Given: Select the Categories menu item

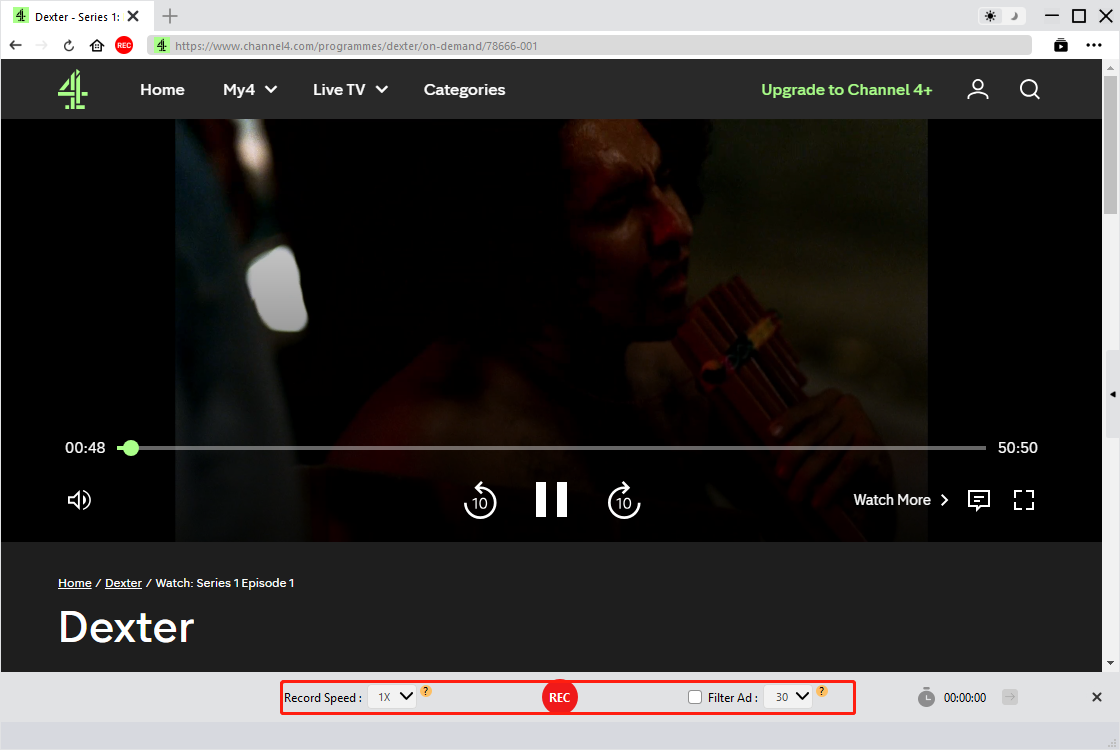Looking at the screenshot, I should click(x=464, y=89).
